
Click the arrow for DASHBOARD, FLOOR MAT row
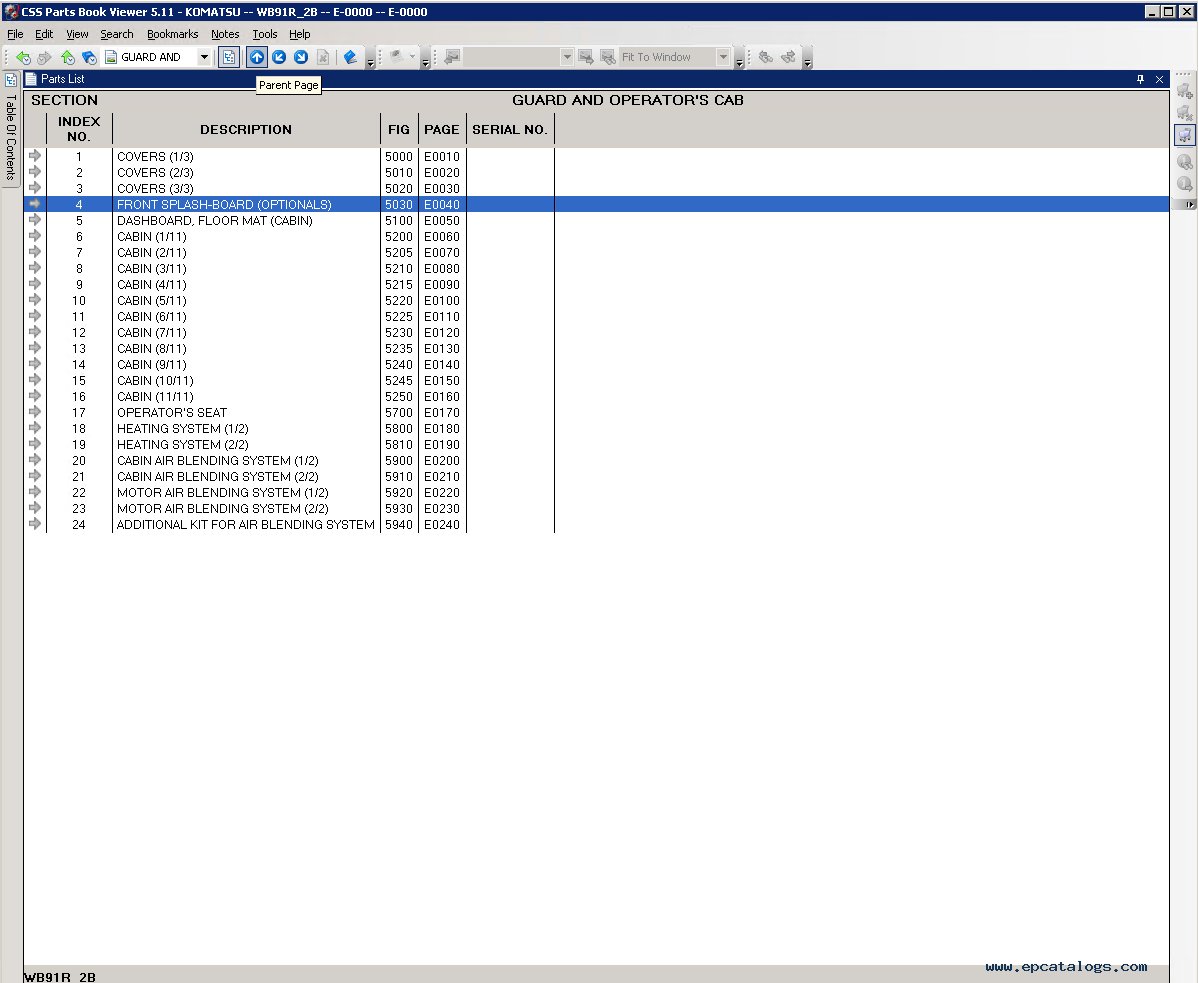(35, 220)
